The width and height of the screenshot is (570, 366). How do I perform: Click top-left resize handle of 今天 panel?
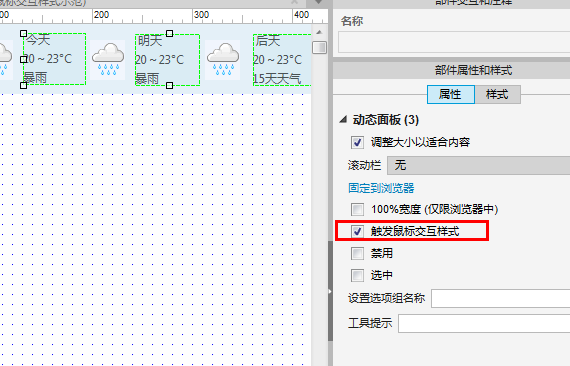23,33
